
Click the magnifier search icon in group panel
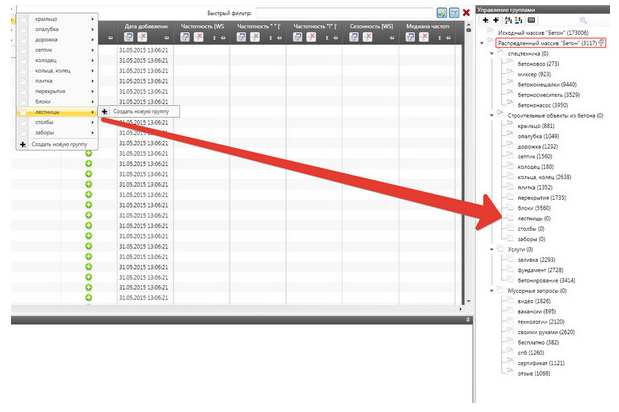[x=584, y=19]
